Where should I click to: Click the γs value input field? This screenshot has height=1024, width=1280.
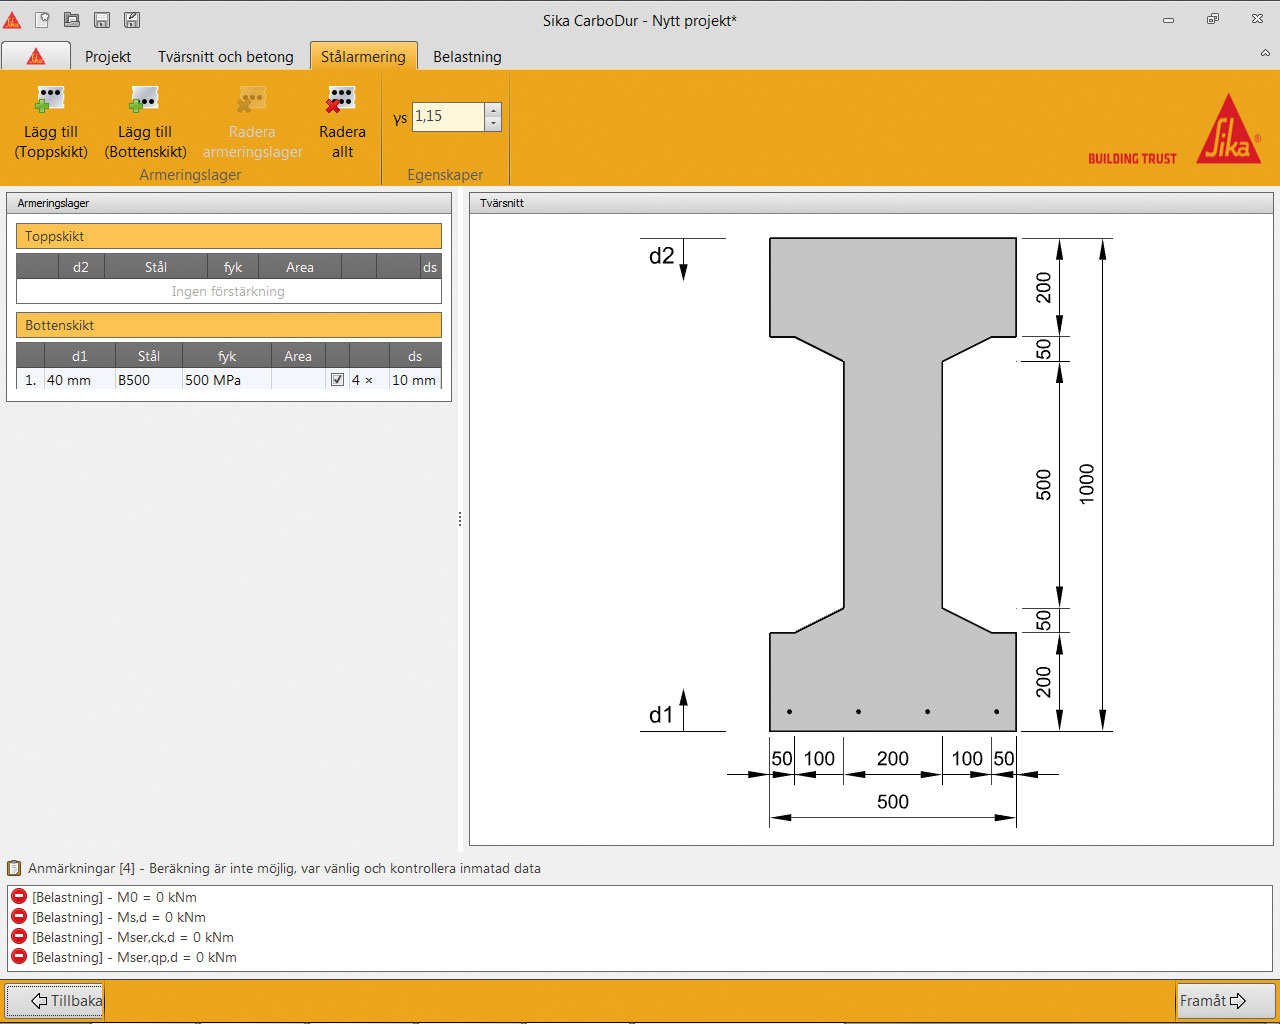pyautogui.click(x=448, y=117)
